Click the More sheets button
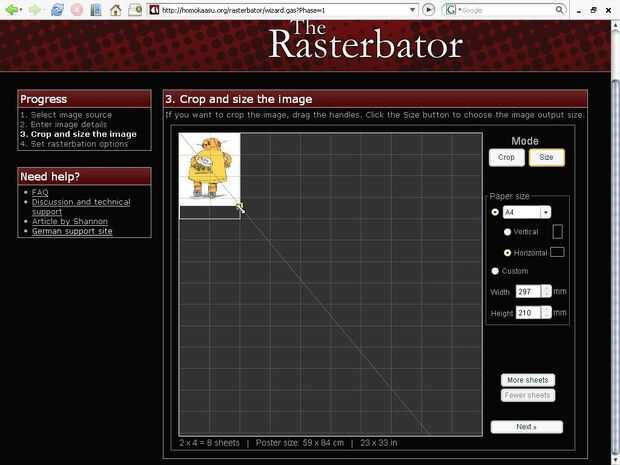This screenshot has height=465, width=620. pyautogui.click(x=528, y=380)
